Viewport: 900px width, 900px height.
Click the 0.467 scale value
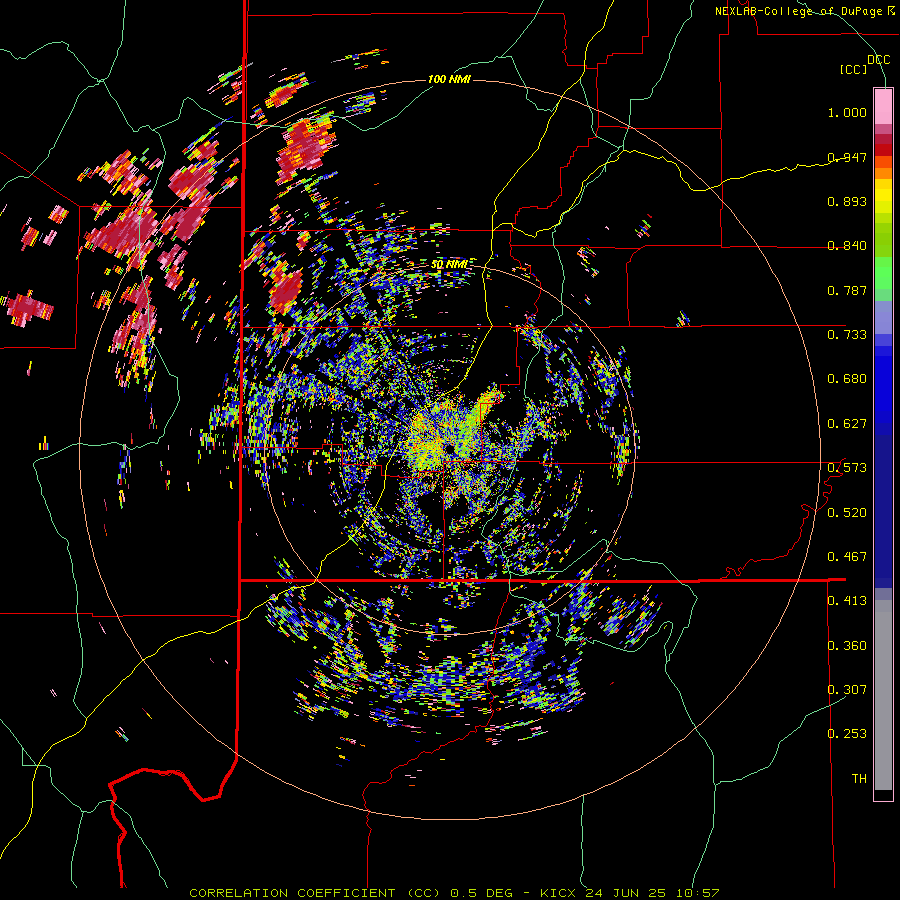[847, 557]
